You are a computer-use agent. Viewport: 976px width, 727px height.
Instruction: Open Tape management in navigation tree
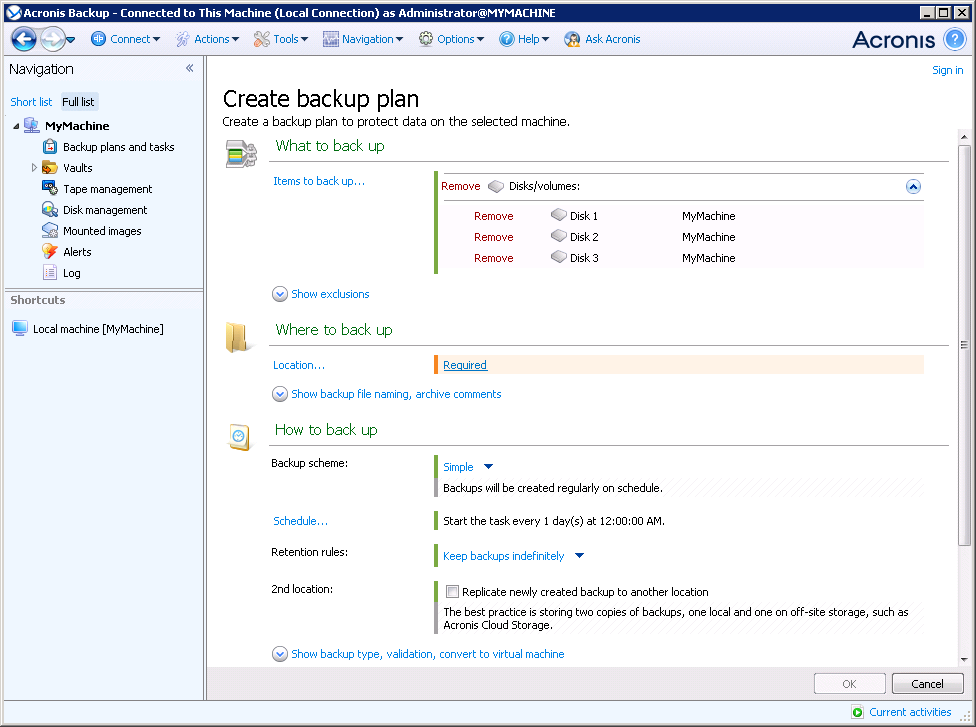[108, 189]
